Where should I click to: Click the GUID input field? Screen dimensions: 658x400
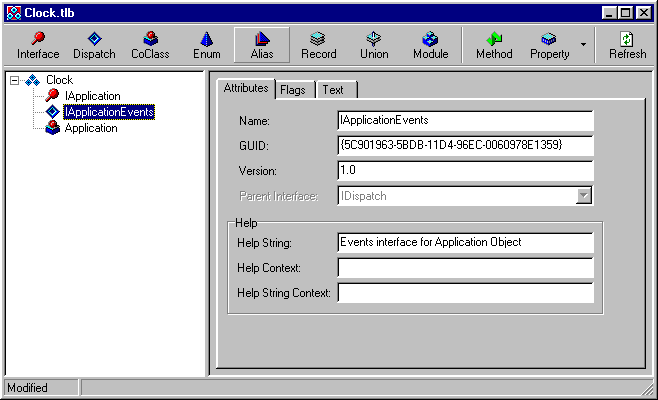465,146
